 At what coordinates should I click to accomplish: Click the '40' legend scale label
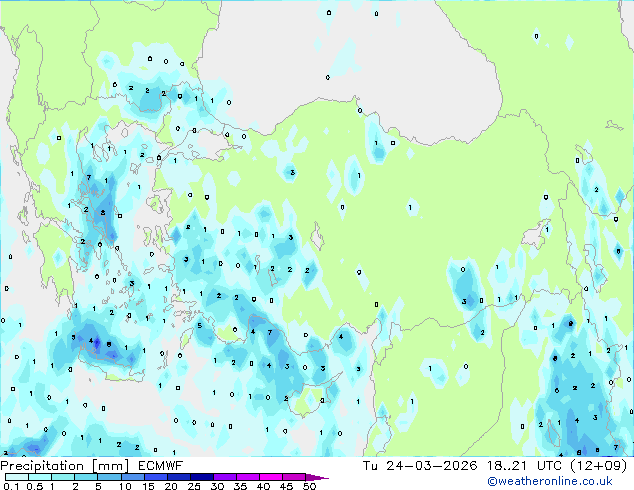[263, 486]
